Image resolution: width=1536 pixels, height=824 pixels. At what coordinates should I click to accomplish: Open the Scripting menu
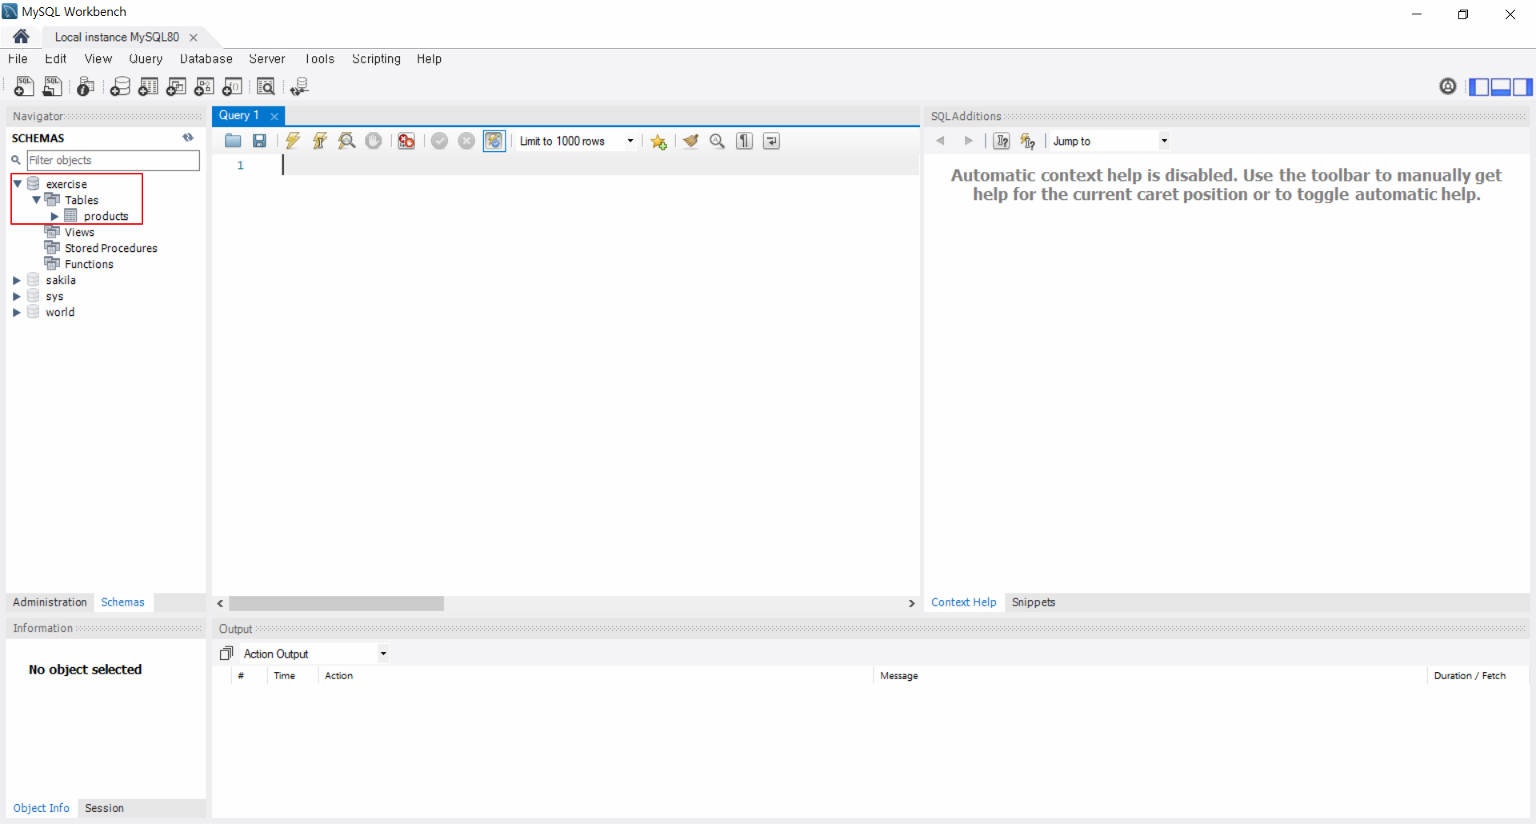point(376,59)
